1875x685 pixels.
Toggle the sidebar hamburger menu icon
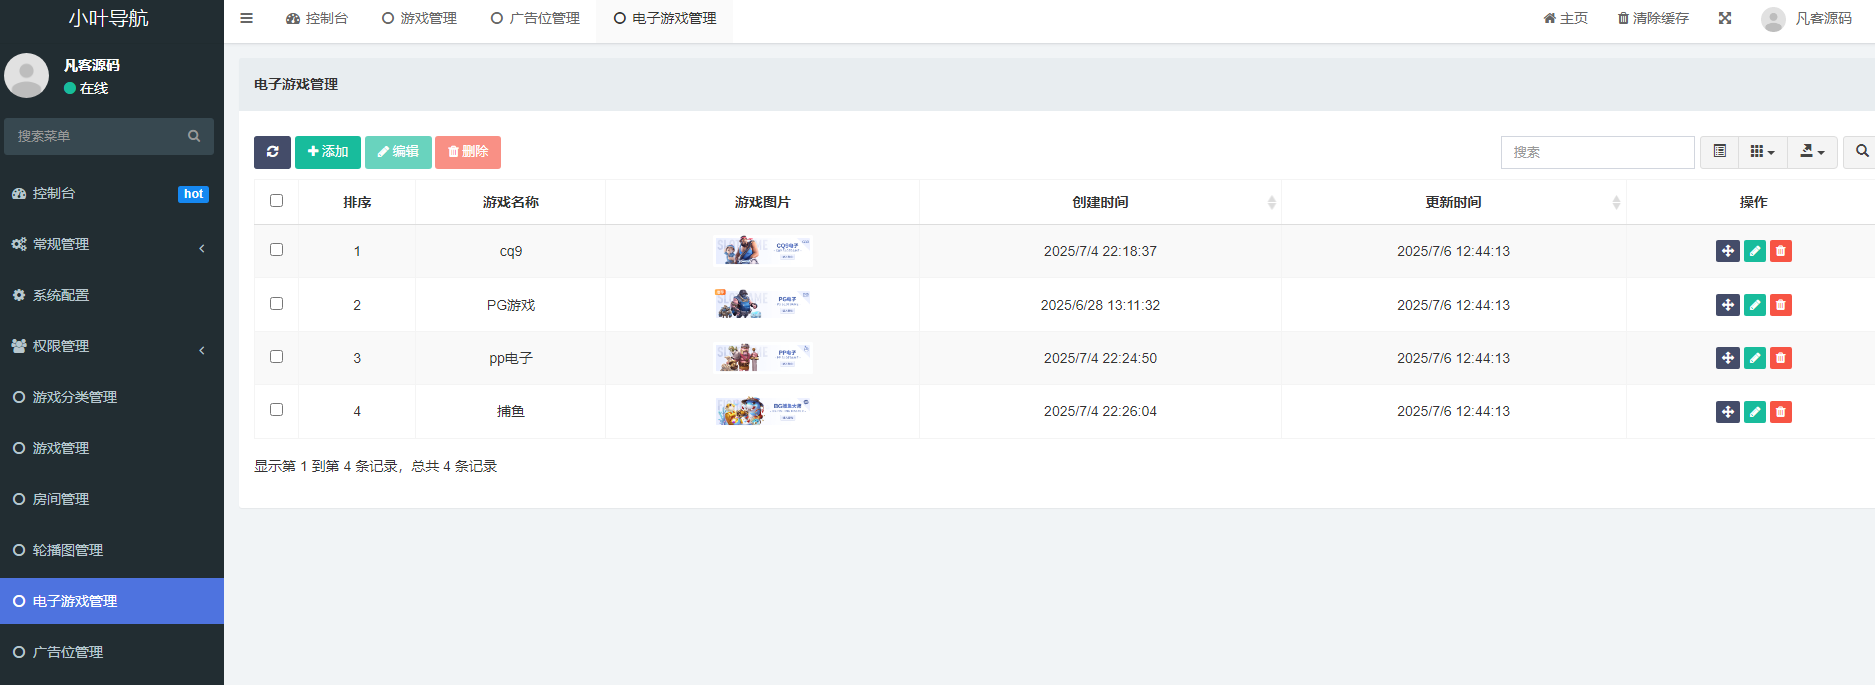click(x=247, y=18)
